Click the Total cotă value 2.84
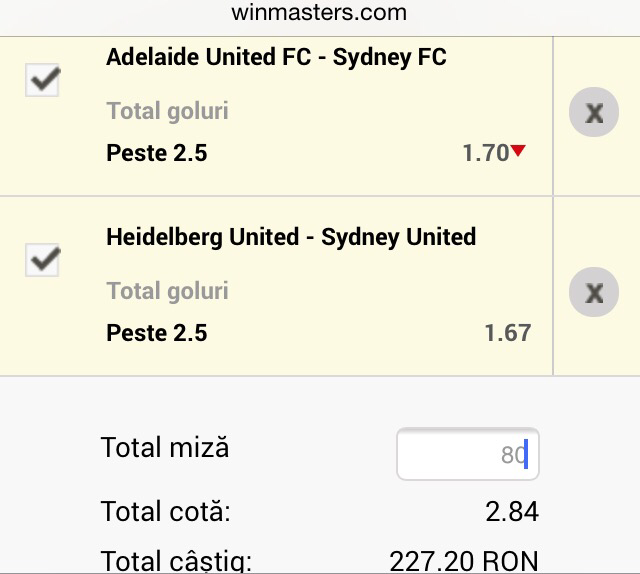Screen dimensions: 640x574 511,513
